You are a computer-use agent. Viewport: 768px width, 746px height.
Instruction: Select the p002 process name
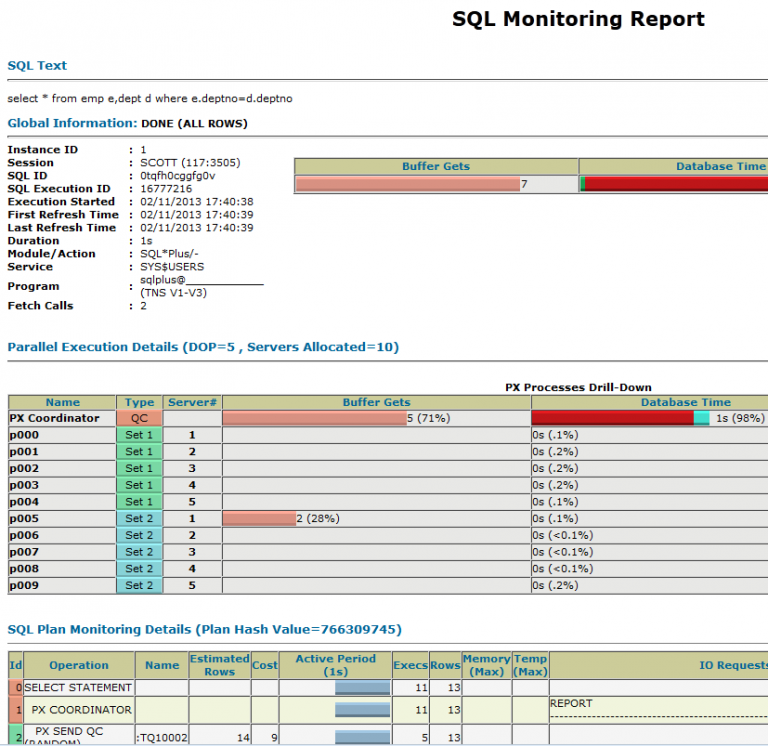click(x=24, y=468)
